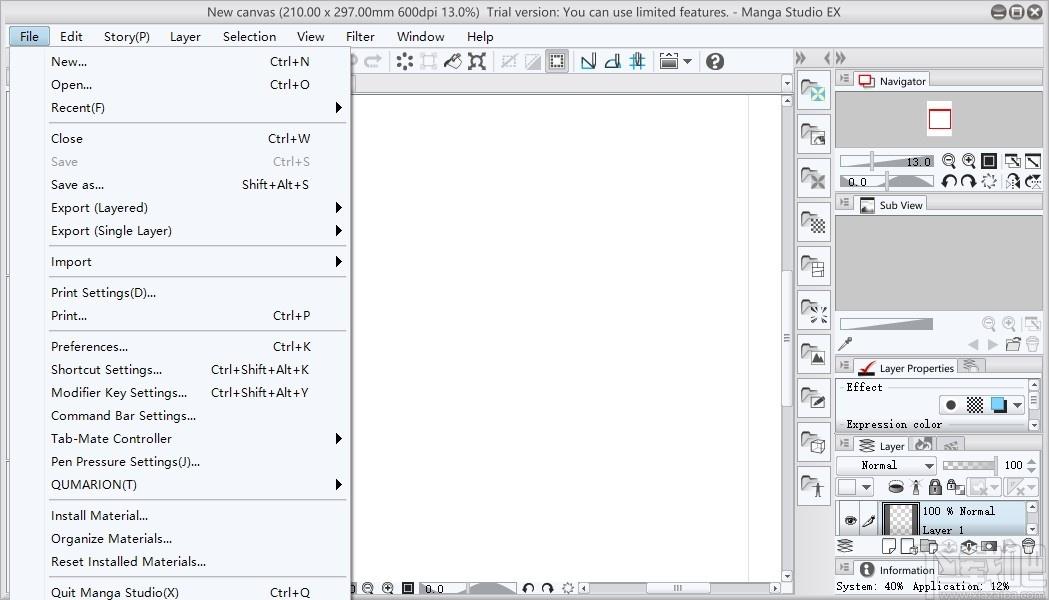Toggle Clip at Layer Below icon

click(896, 487)
